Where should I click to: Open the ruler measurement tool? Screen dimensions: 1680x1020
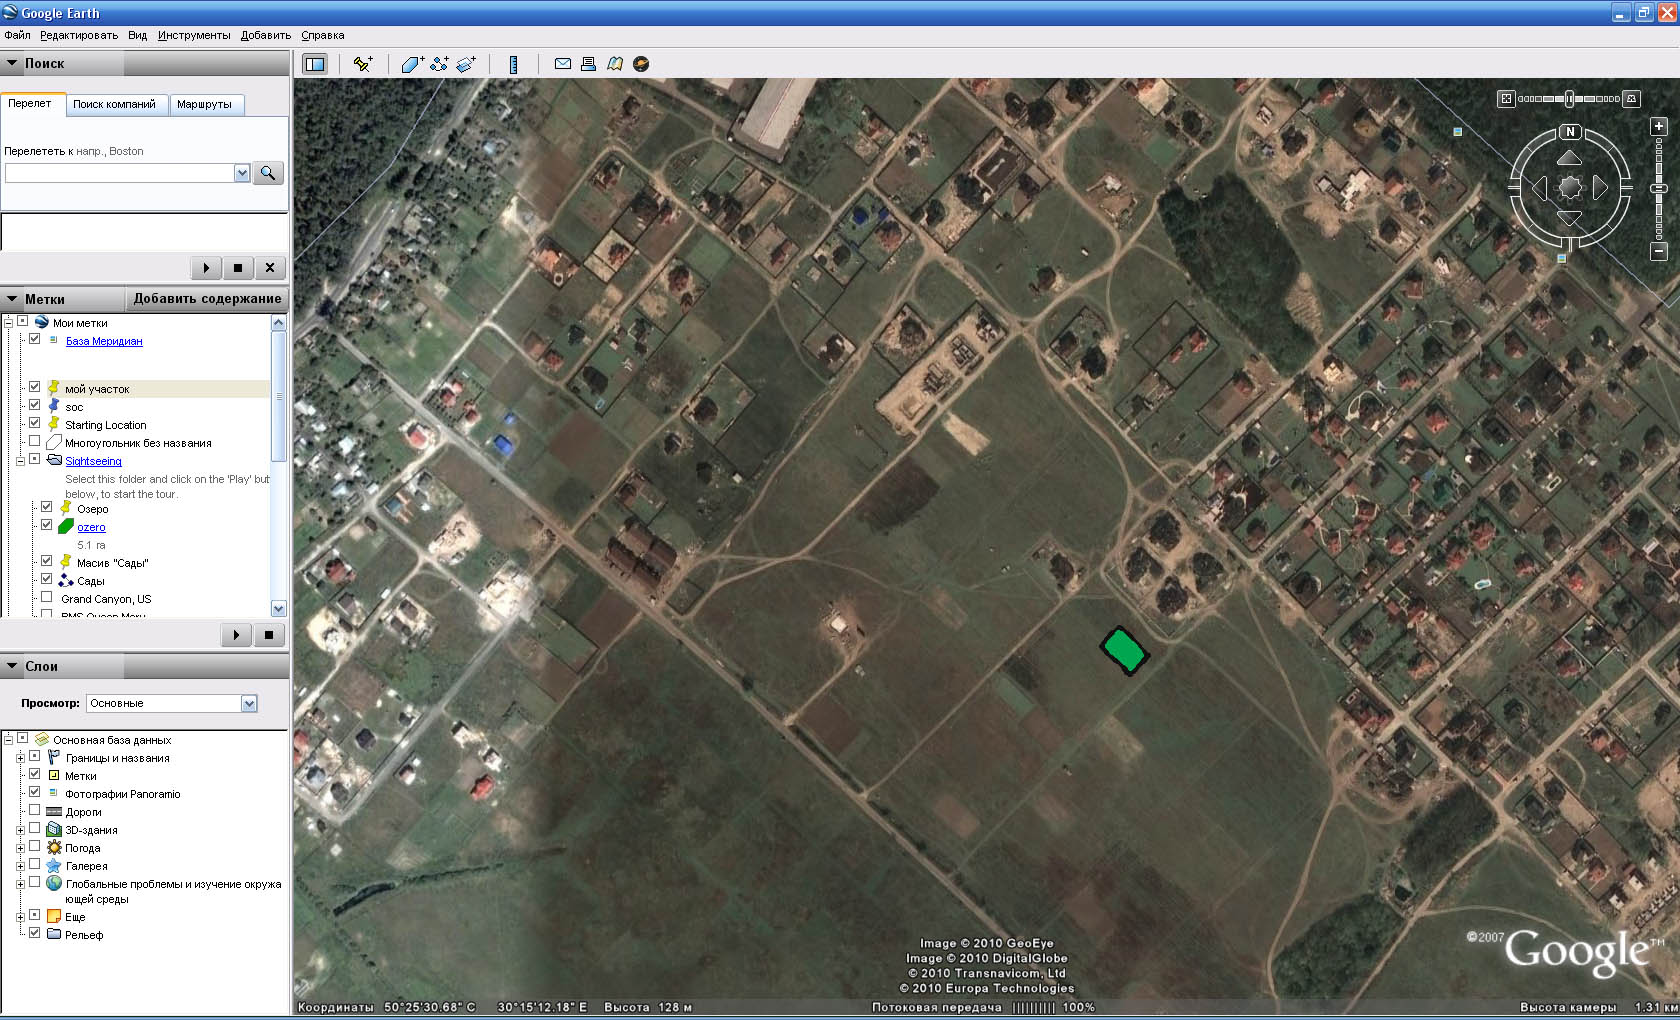pyautogui.click(x=513, y=64)
